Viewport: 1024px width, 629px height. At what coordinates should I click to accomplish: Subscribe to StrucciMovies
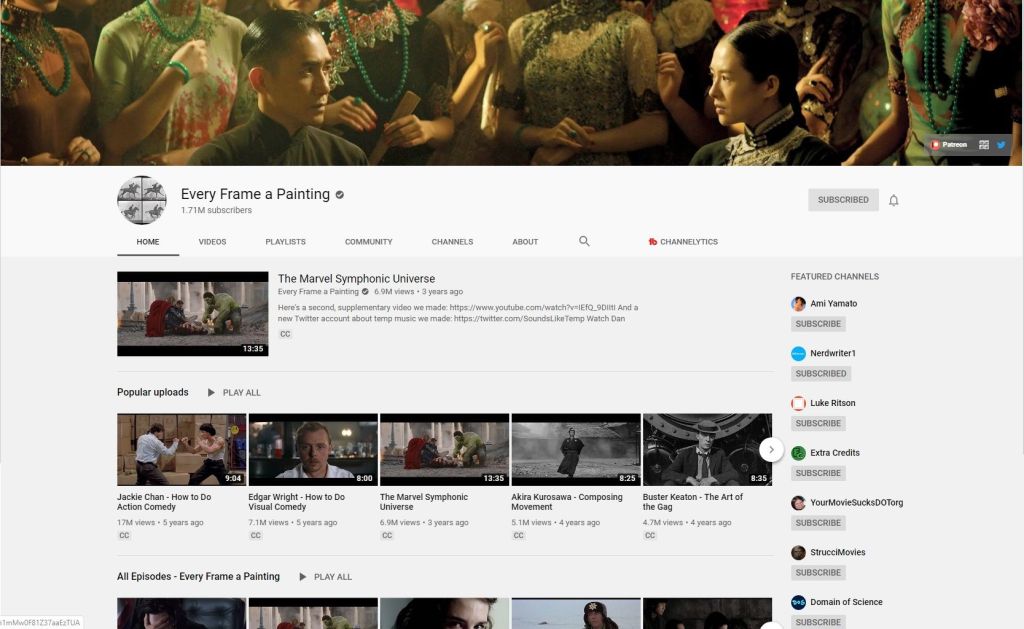[x=818, y=573]
